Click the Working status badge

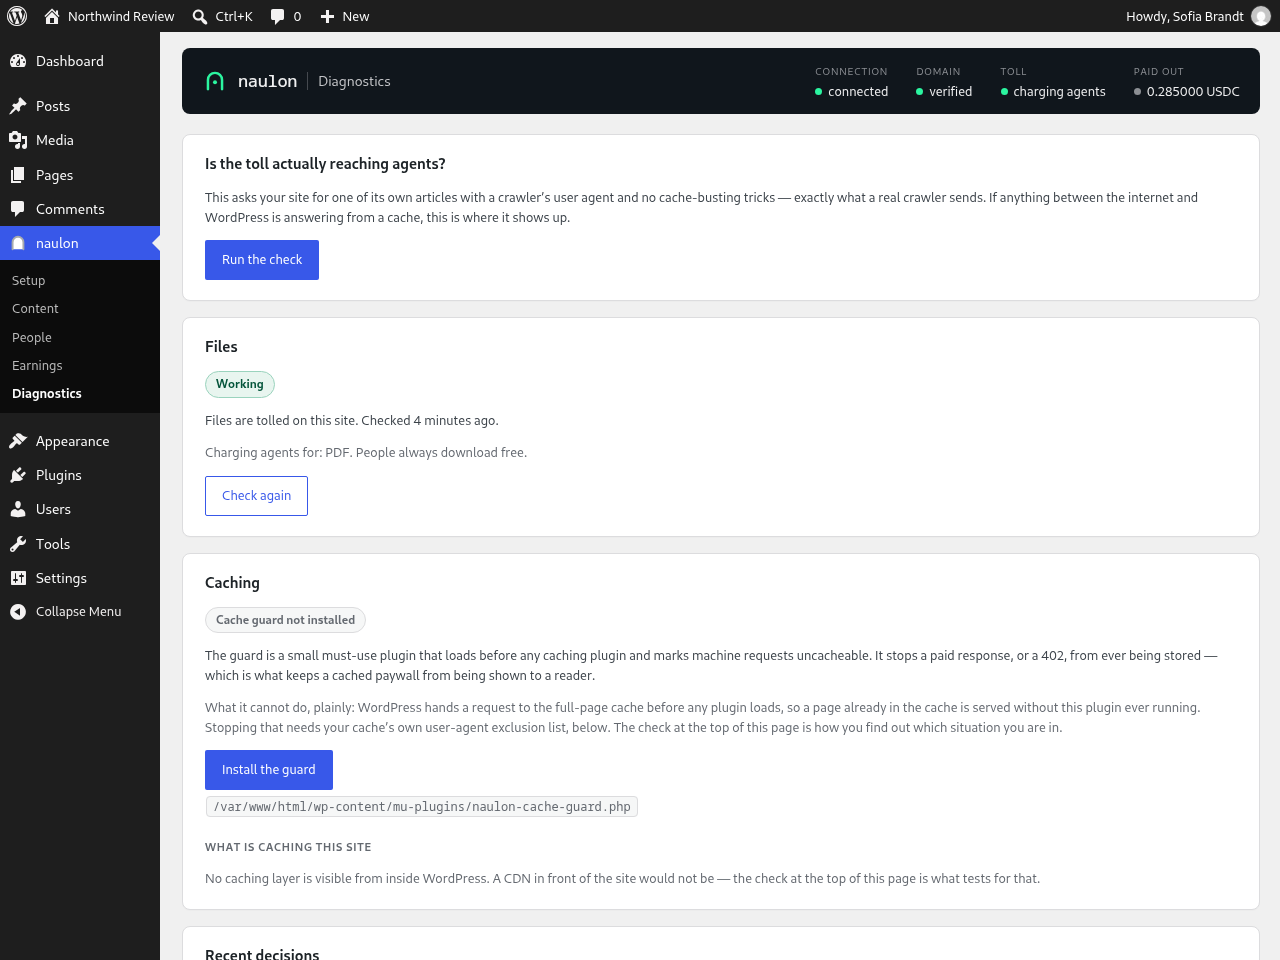[240, 384]
